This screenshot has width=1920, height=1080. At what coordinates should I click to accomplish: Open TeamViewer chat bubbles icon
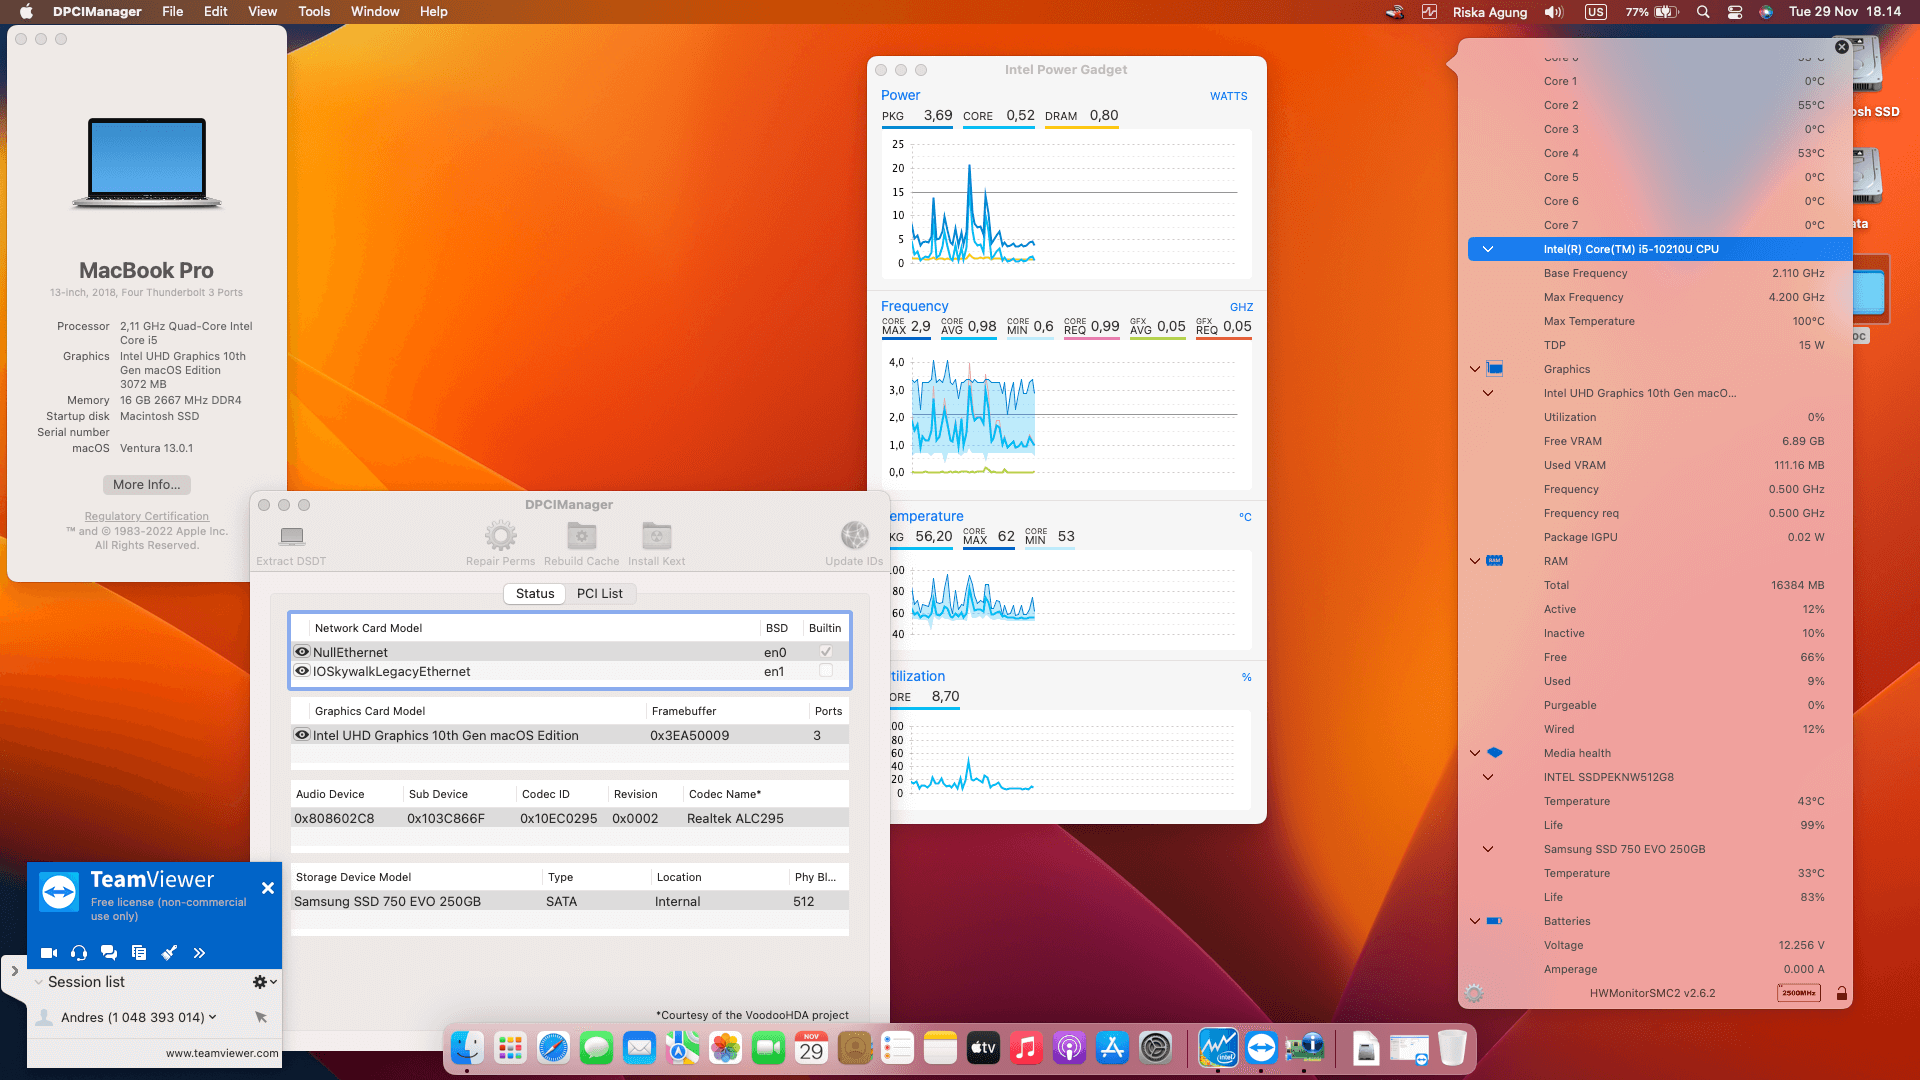pos(109,953)
